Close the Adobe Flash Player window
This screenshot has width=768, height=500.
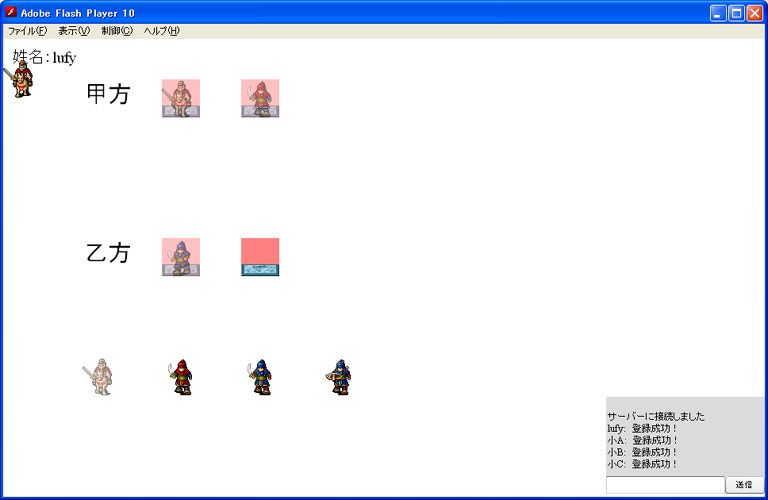click(755, 13)
